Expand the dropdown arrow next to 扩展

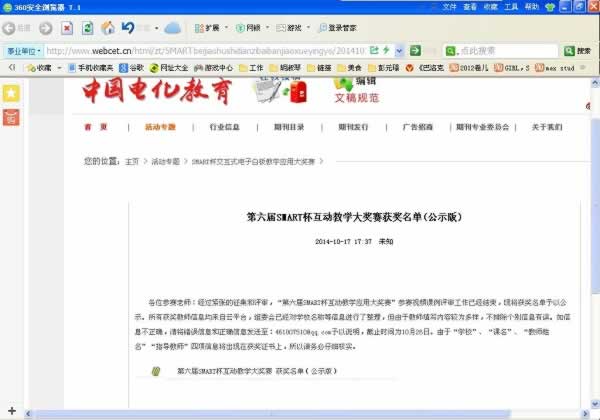[x=226, y=28]
